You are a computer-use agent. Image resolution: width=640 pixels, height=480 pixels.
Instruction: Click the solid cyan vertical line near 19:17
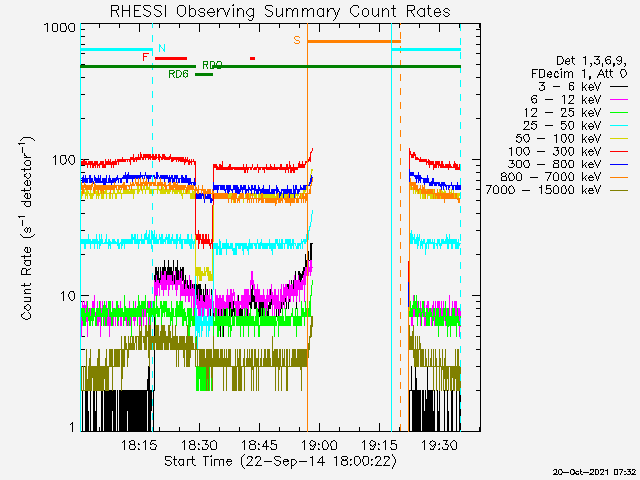pyautogui.click(x=391, y=229)
